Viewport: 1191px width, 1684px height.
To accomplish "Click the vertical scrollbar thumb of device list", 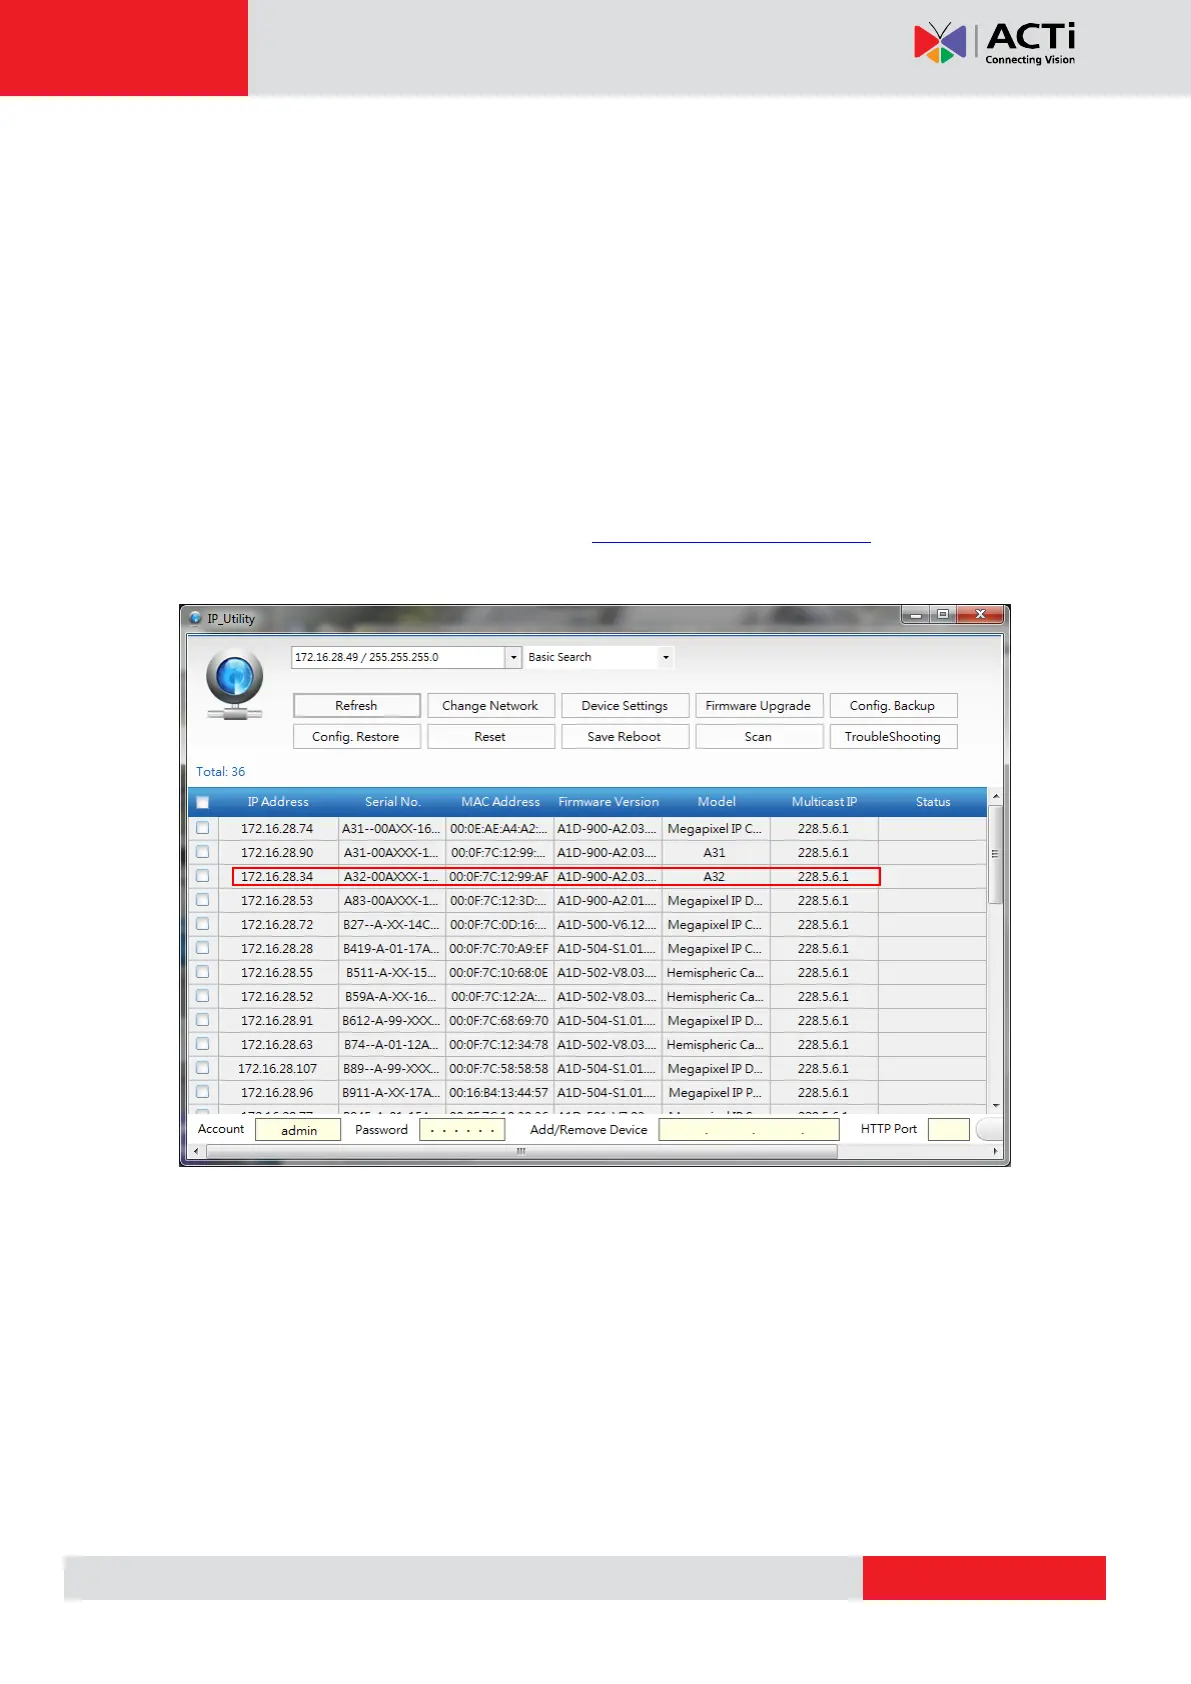I will coord(995,855).
